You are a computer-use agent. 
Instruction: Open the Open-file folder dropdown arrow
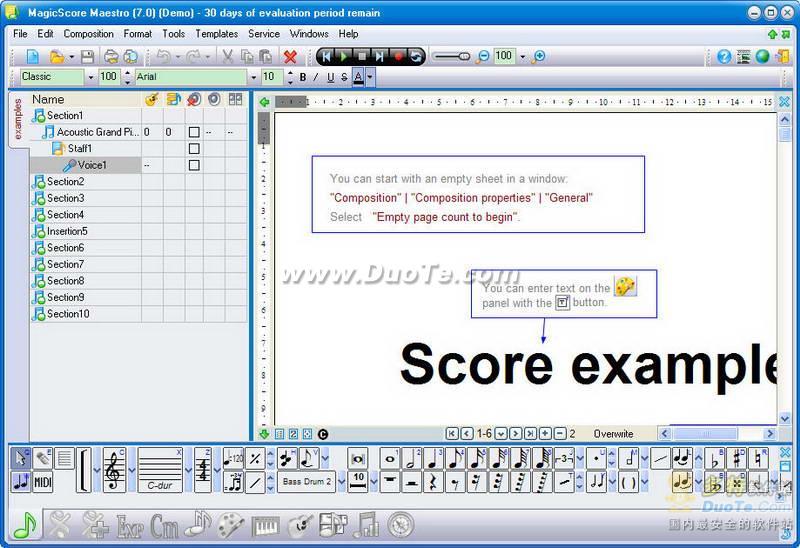tap(71, 56)
